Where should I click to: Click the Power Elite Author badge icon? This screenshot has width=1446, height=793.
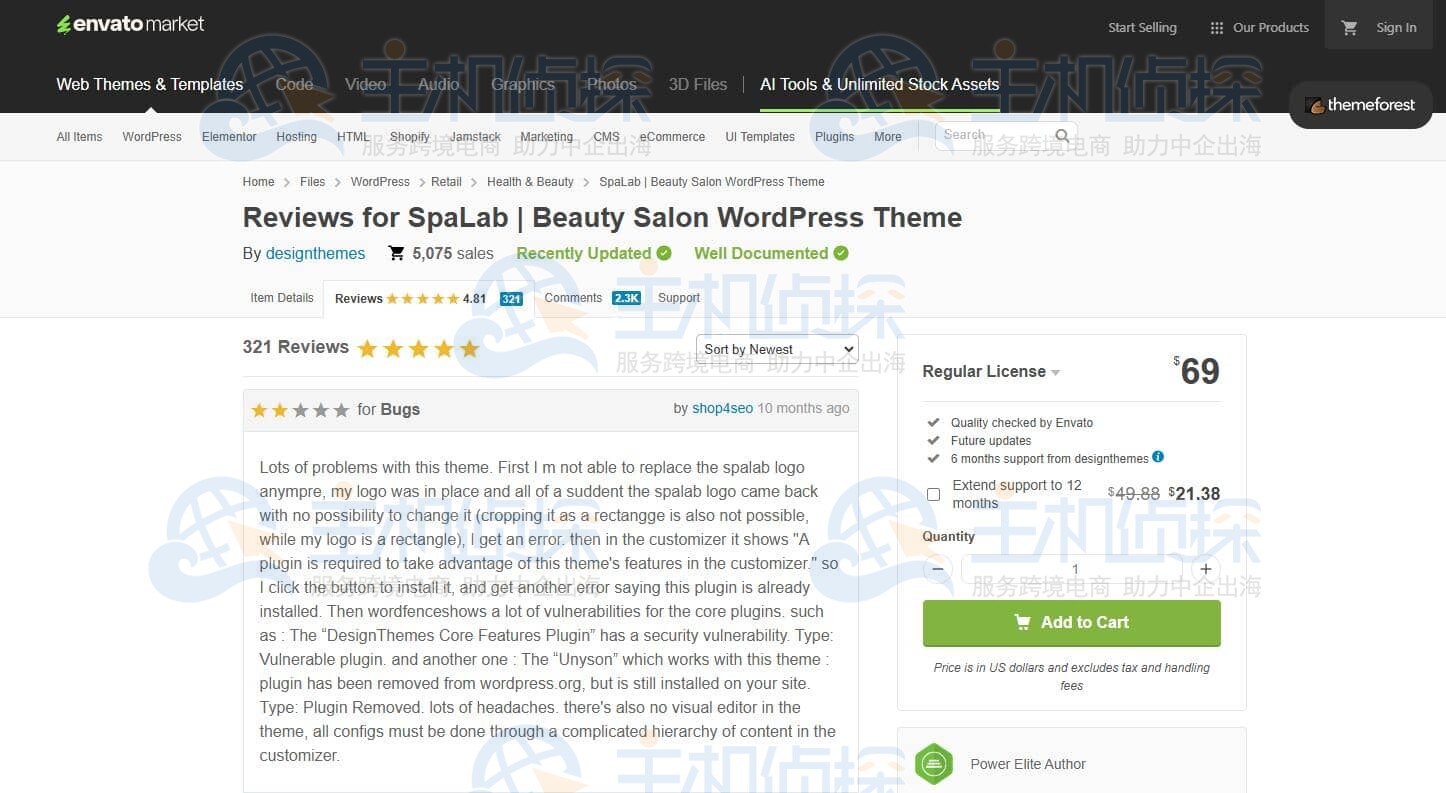pos(934,764)
